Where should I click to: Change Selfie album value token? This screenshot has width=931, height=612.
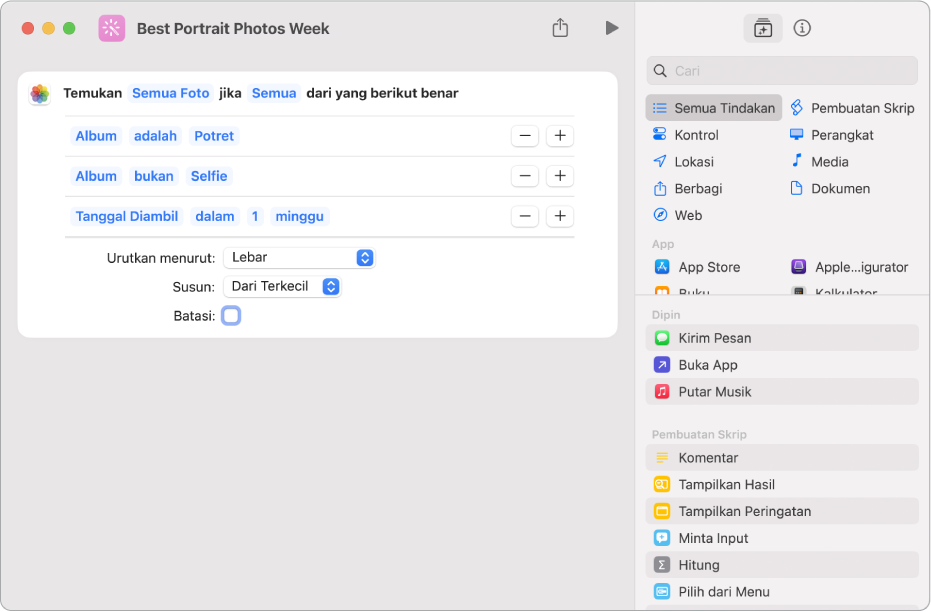click(x=209, y=176)
